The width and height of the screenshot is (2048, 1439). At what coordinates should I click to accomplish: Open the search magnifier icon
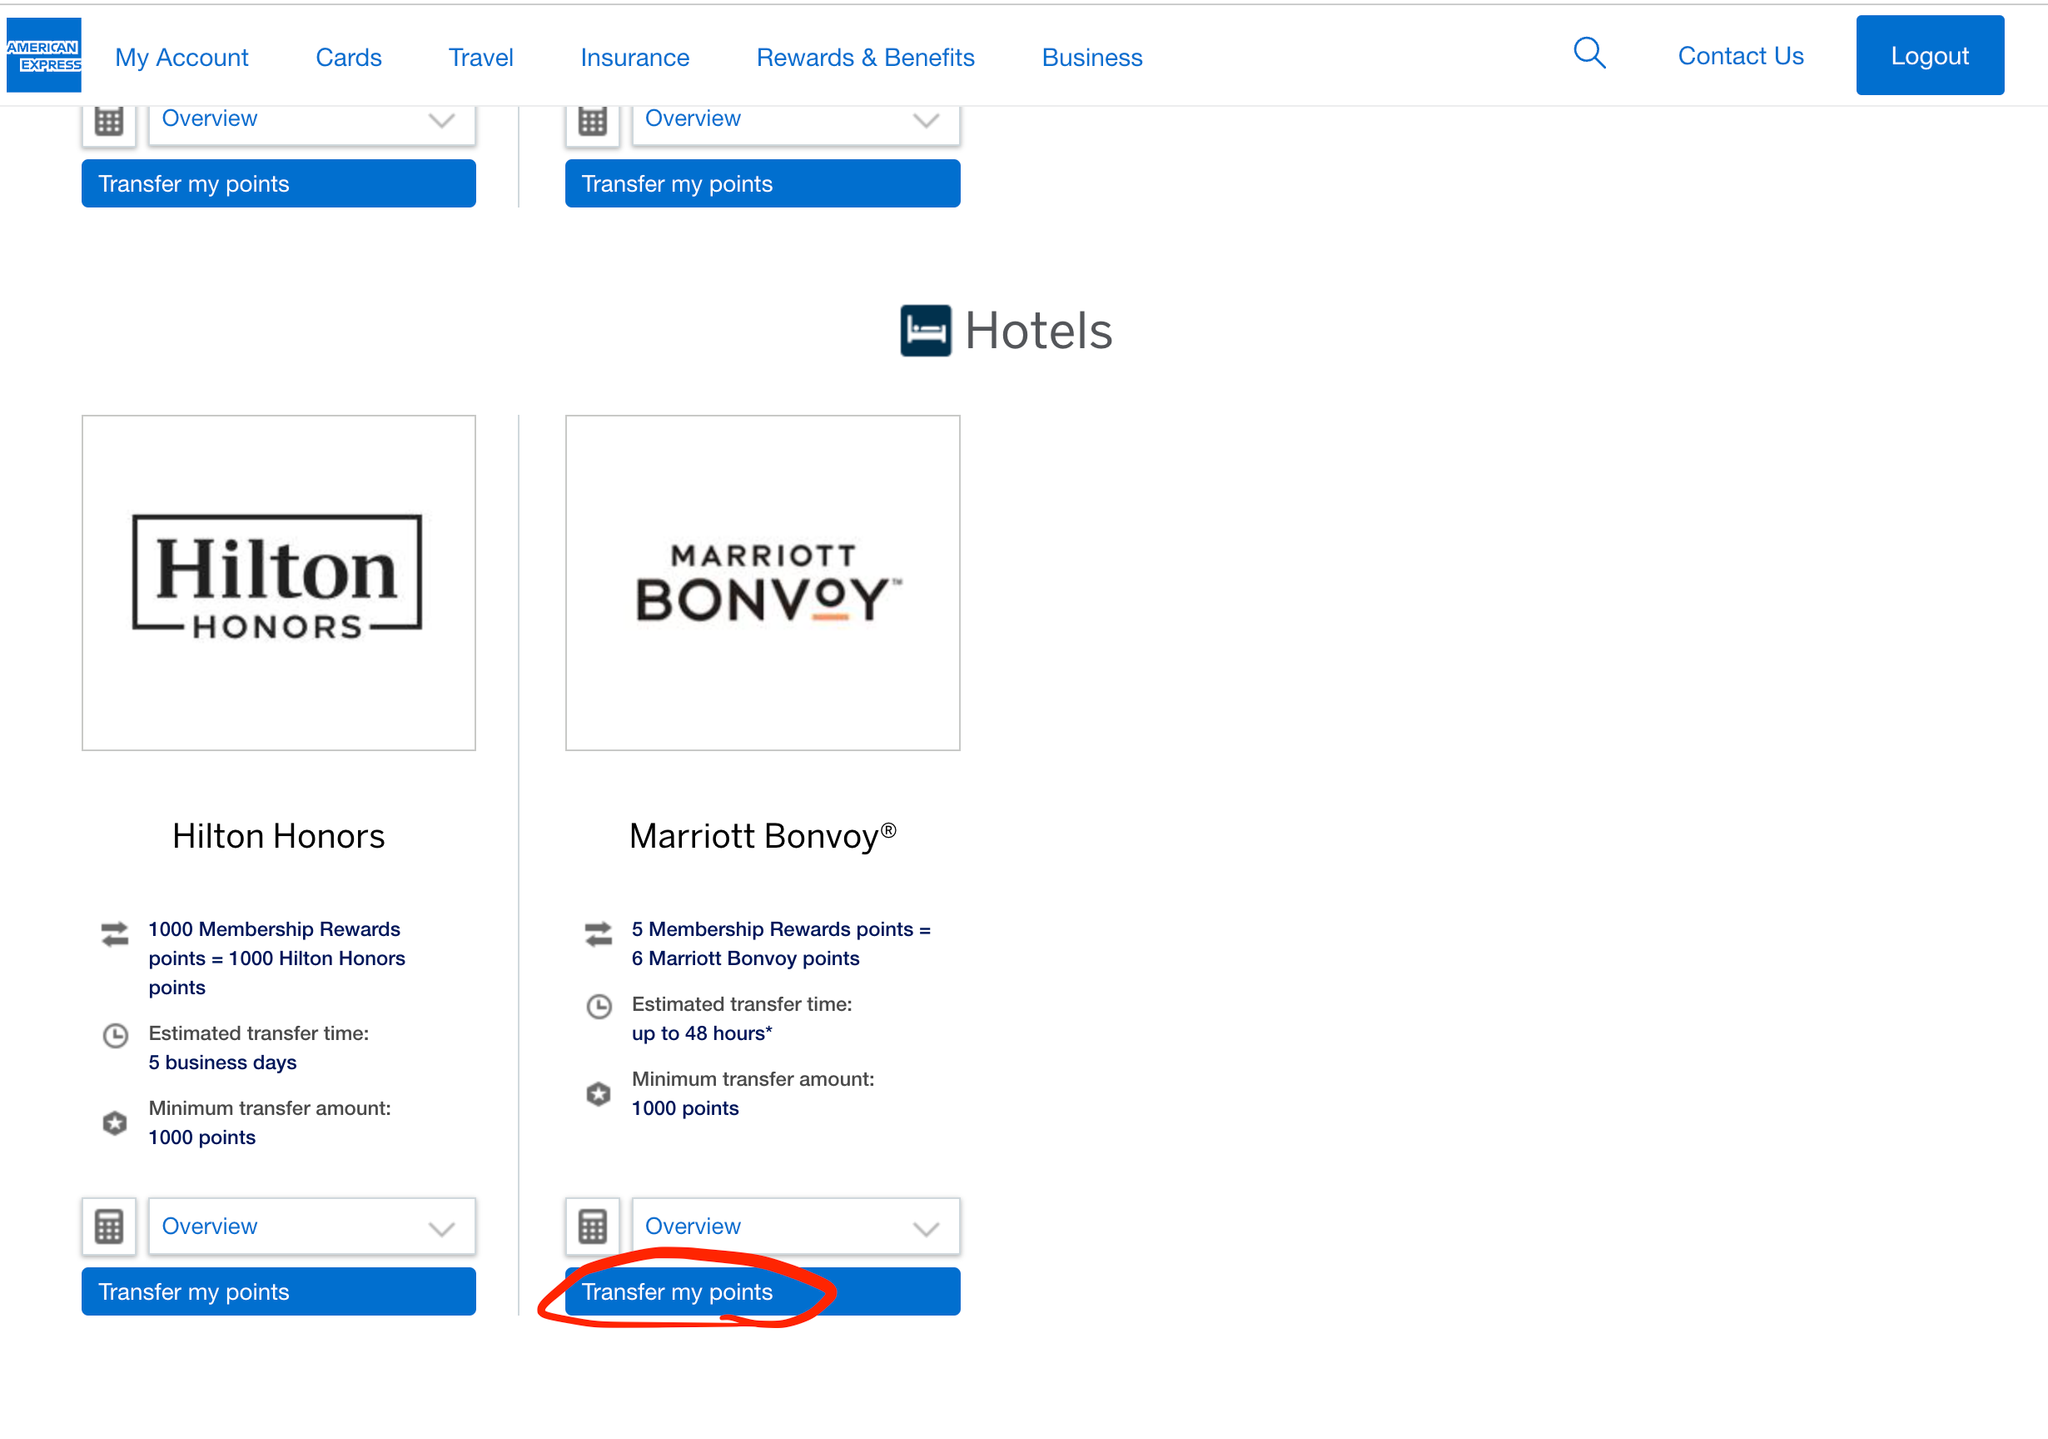pos(1589,53)
